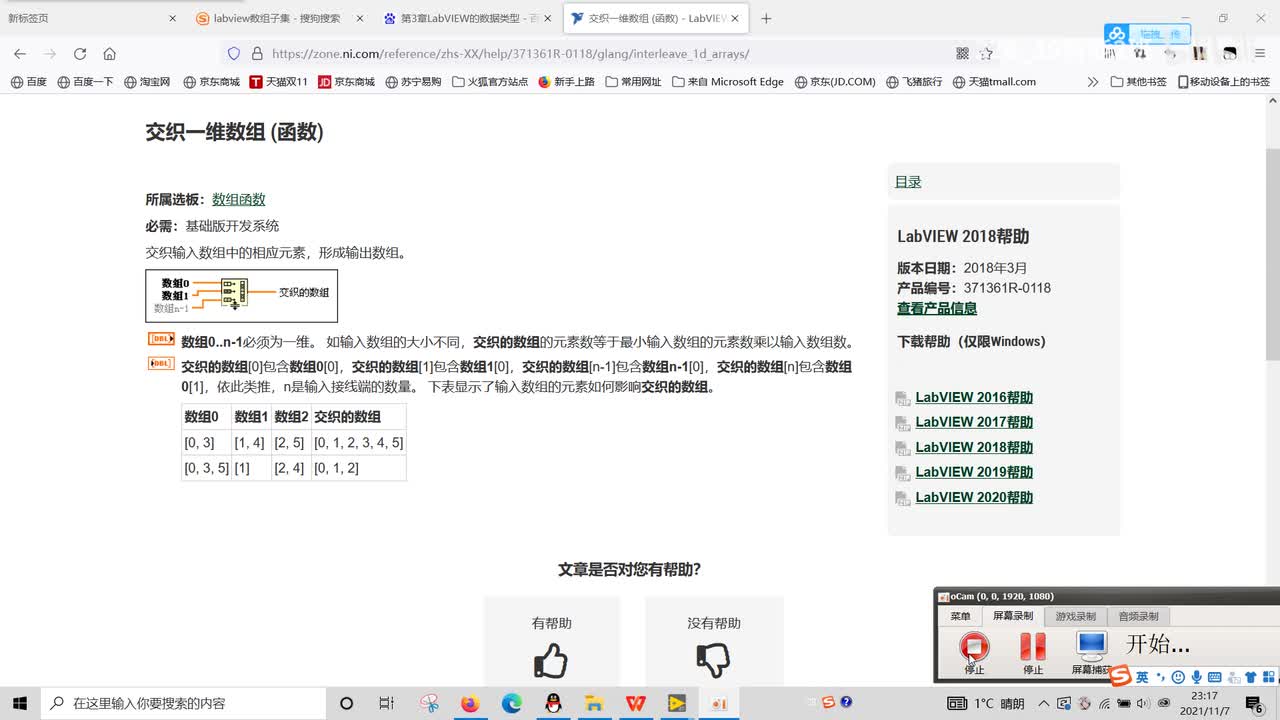
Task: Download LabVIEW 2019帮助
Action: (974, 472)
